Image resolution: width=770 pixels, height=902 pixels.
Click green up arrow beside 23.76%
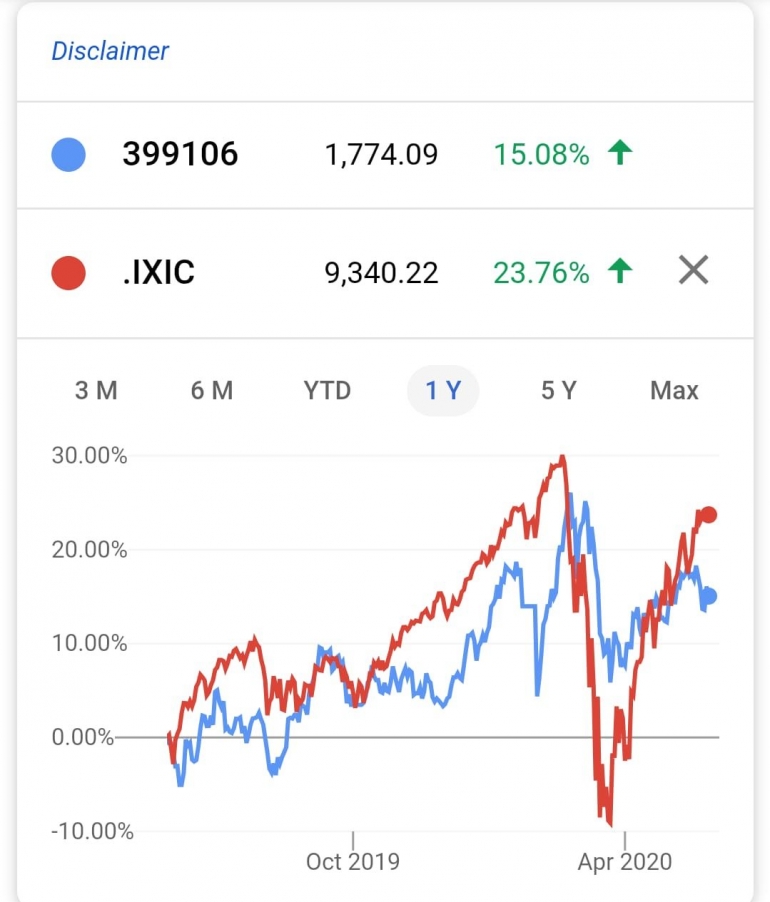[621, 271]
